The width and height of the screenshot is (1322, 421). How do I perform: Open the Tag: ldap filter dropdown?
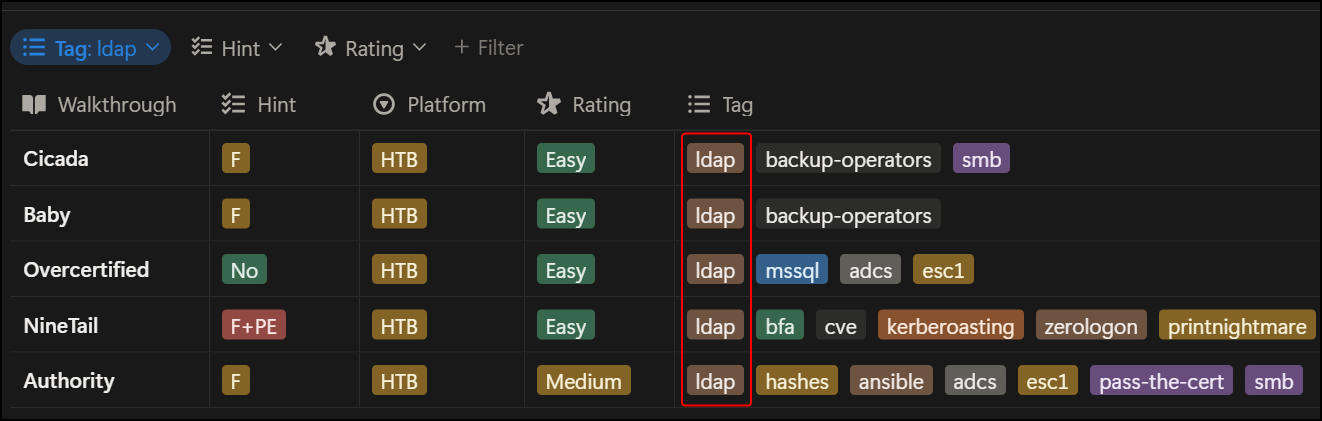pyautogui.click(x=90, y=47)
